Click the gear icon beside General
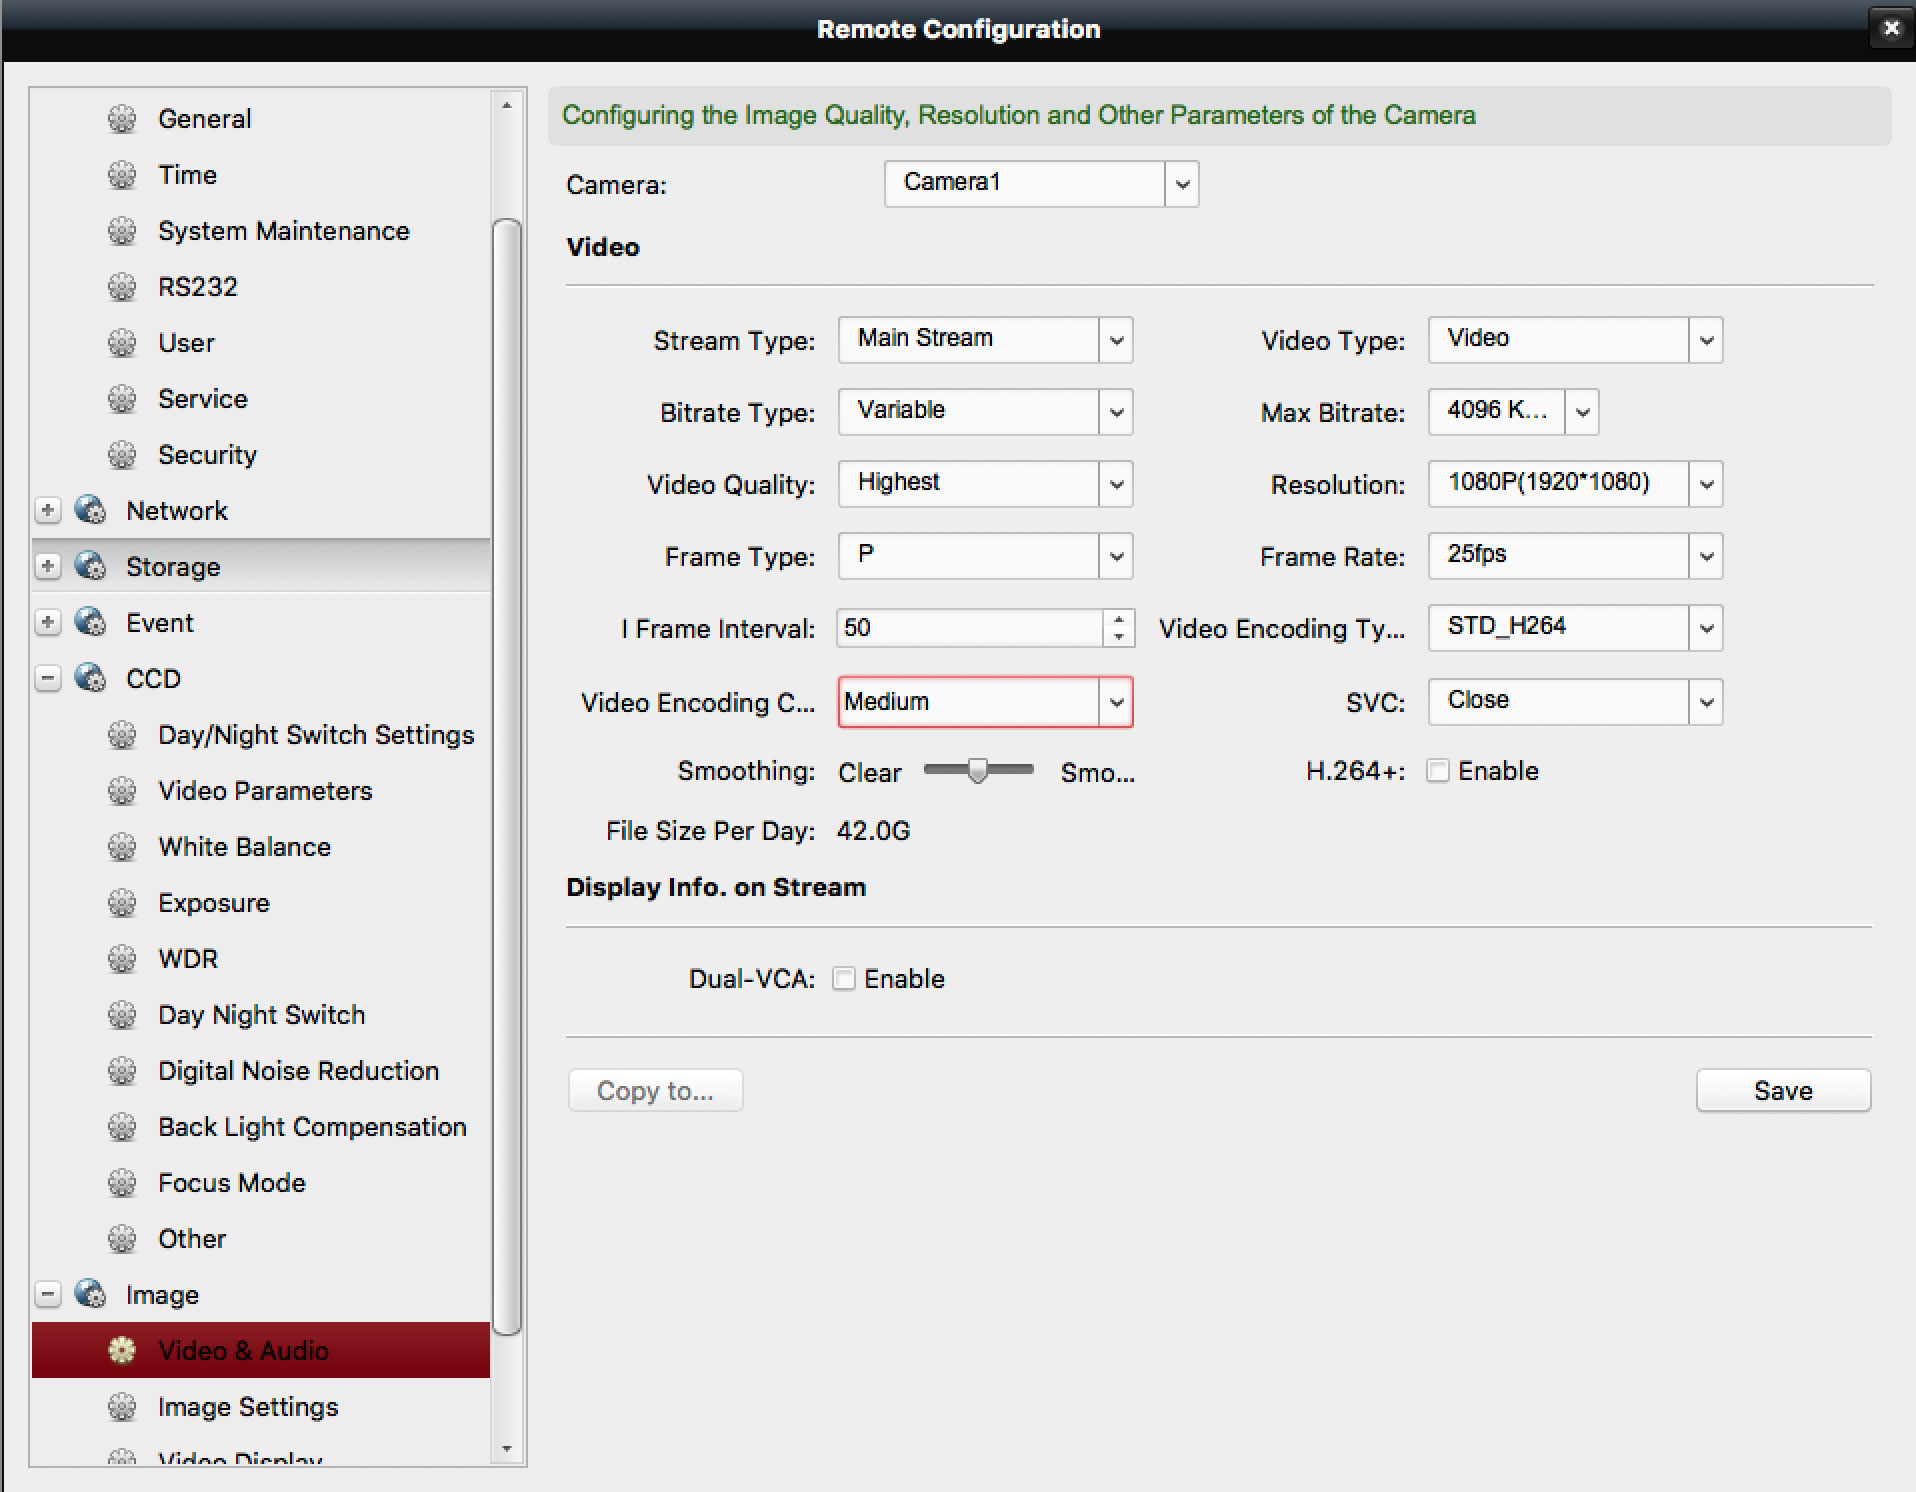This screenshot has width=1916, height=1492. (x=122, y=119)
